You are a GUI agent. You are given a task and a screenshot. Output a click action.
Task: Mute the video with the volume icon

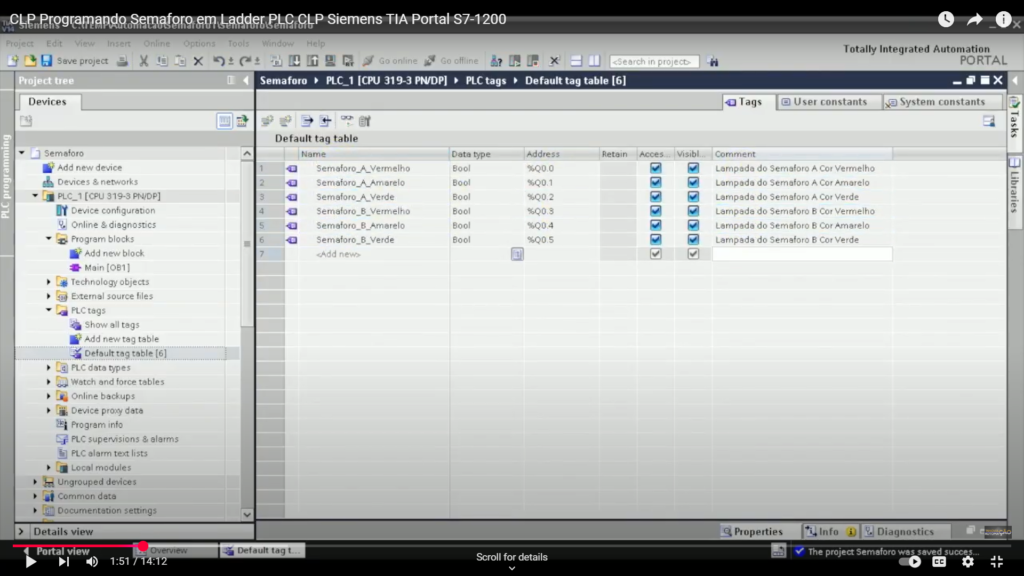(92, 561)
